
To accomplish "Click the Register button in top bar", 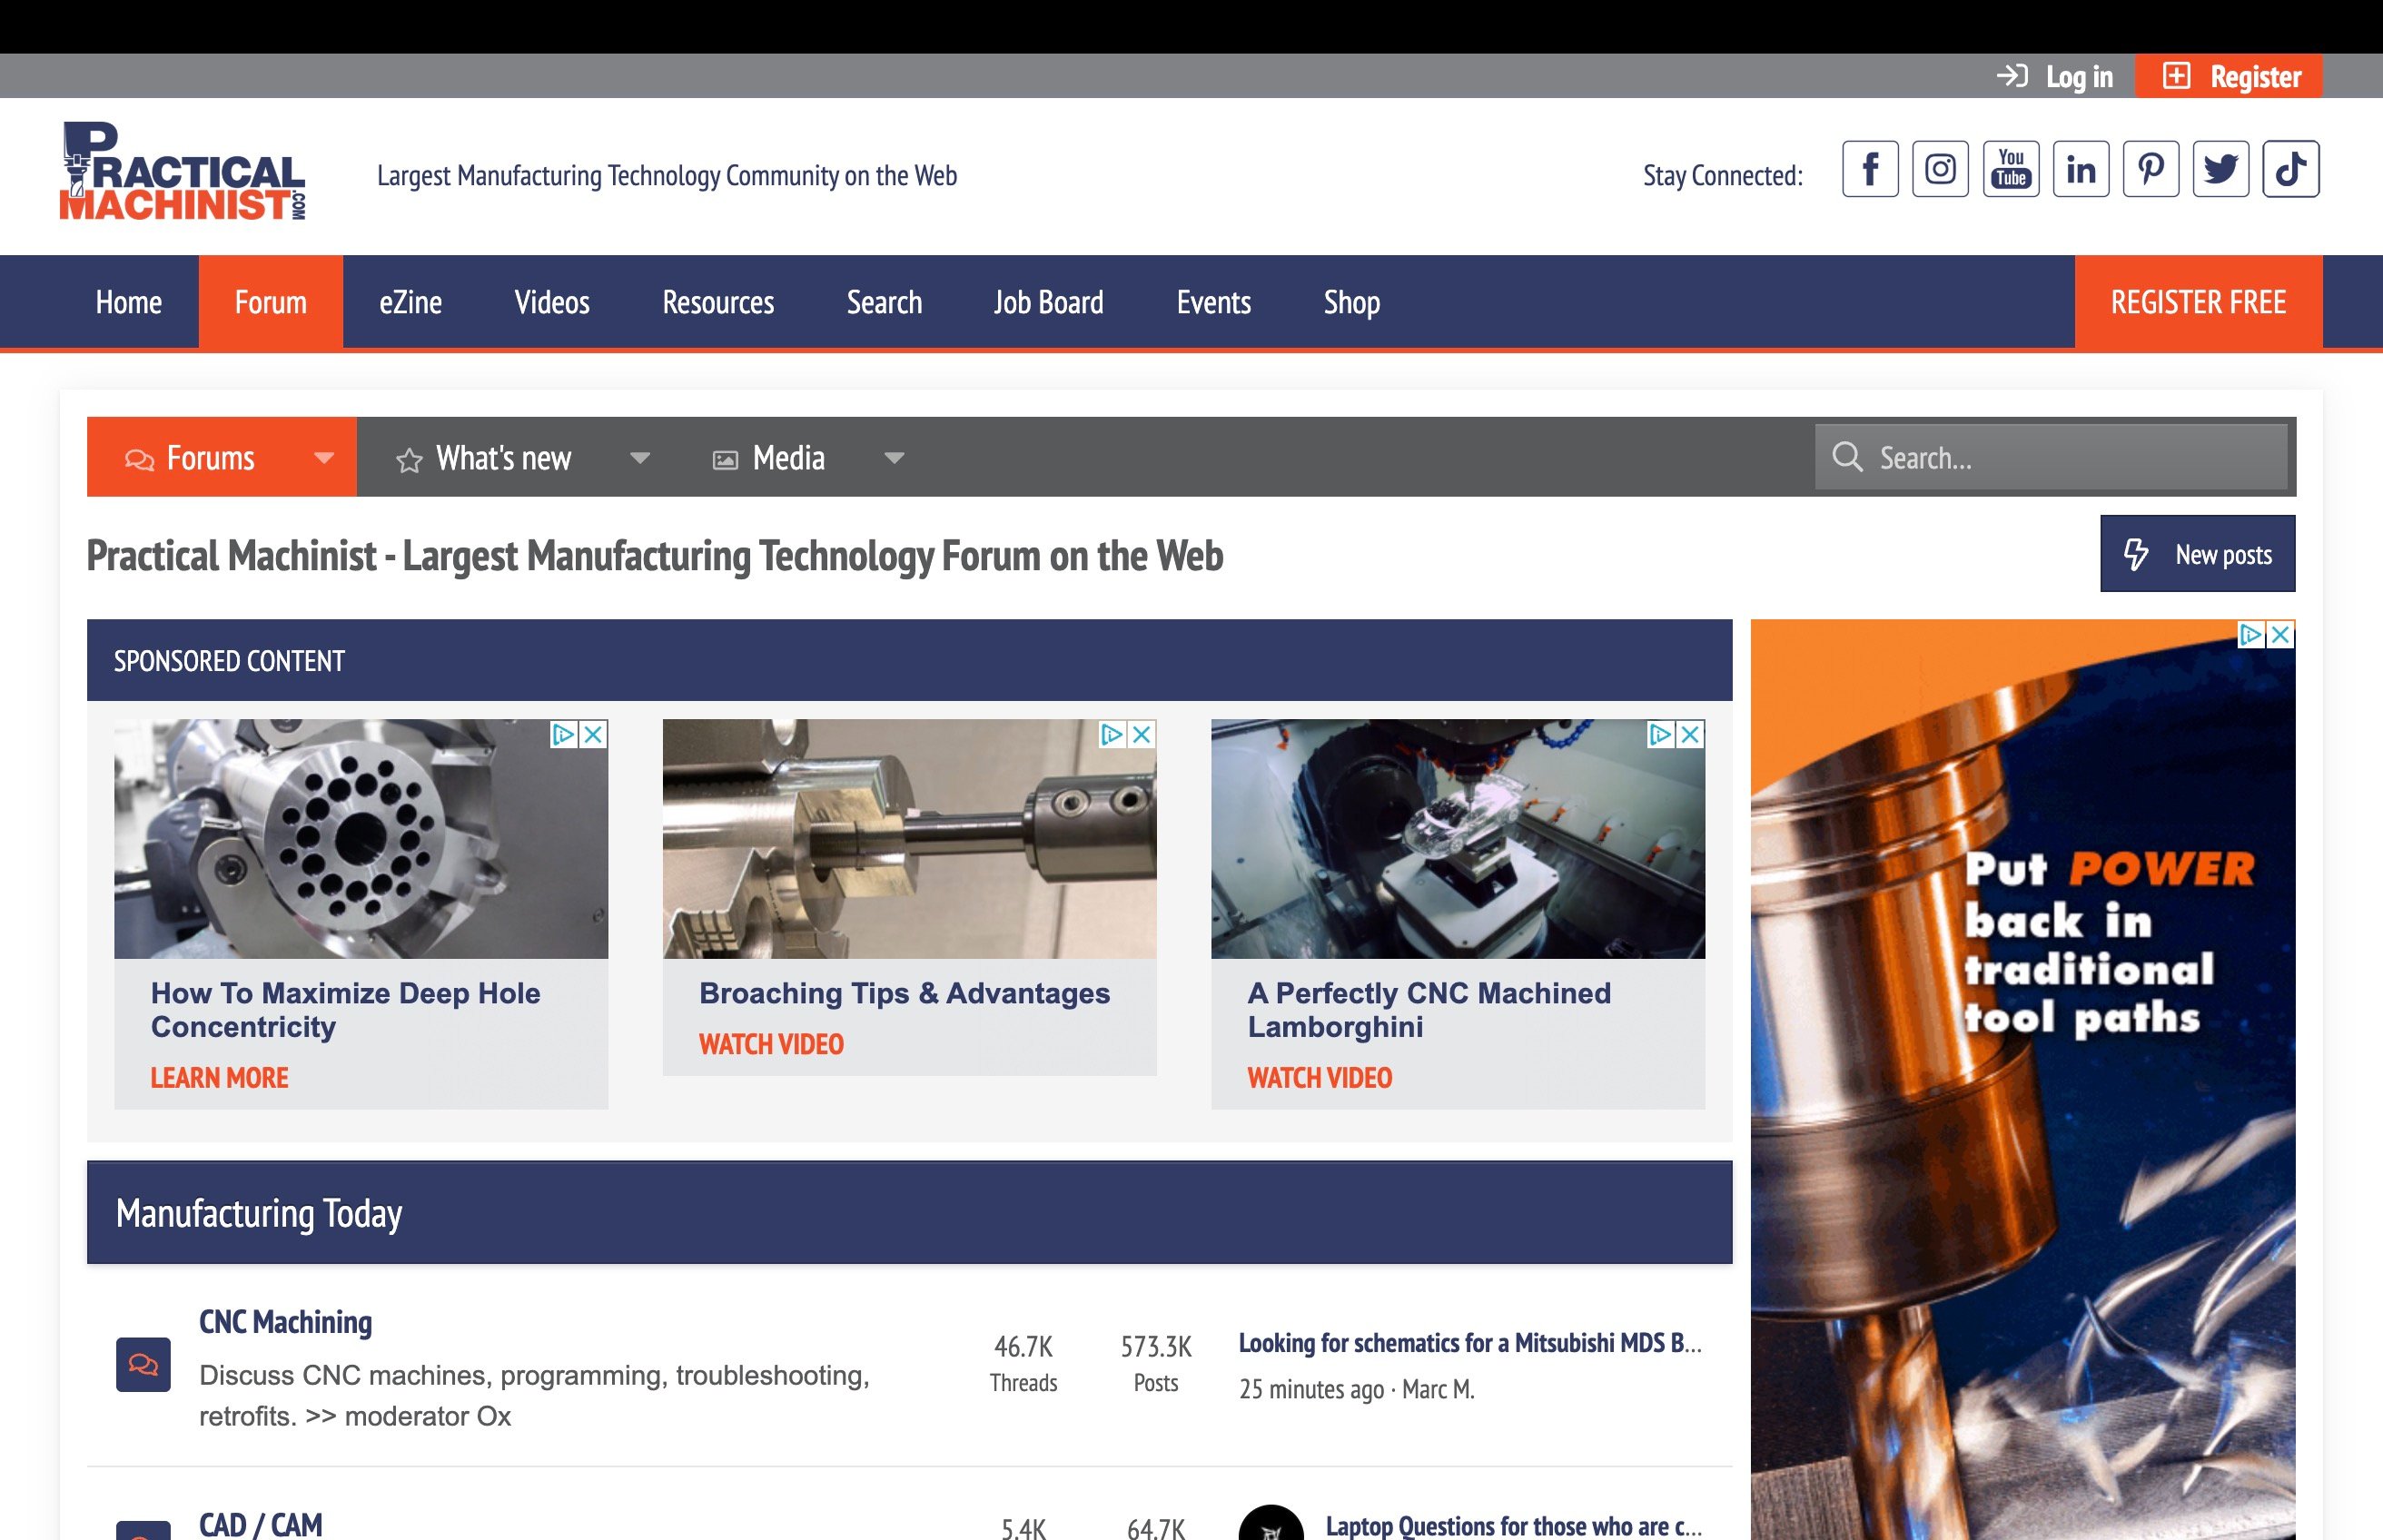I will 2229,76.
